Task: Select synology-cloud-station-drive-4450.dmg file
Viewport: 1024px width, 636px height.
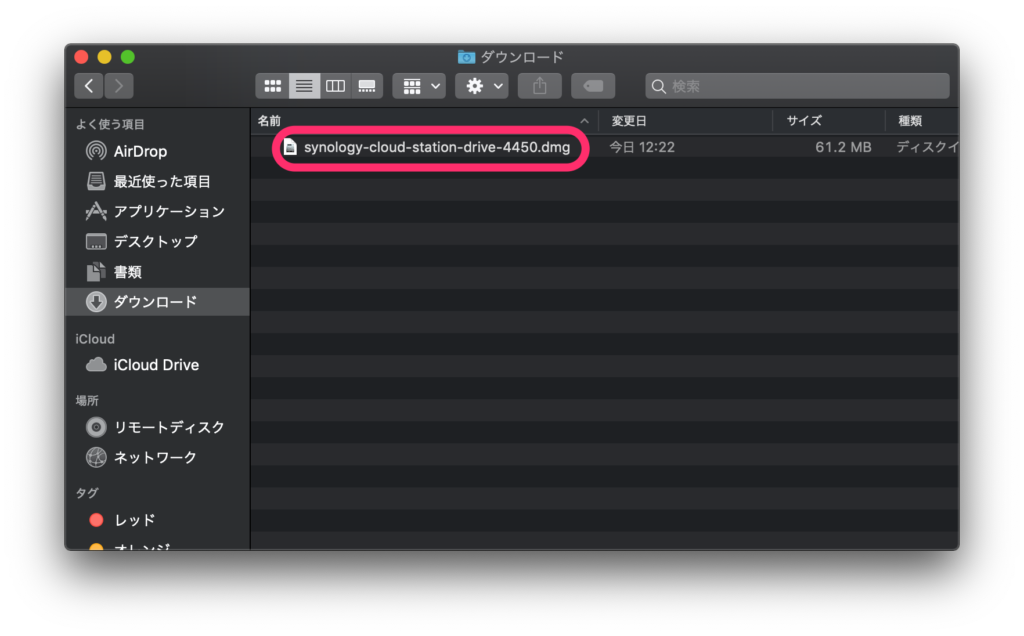Action: 436,148
